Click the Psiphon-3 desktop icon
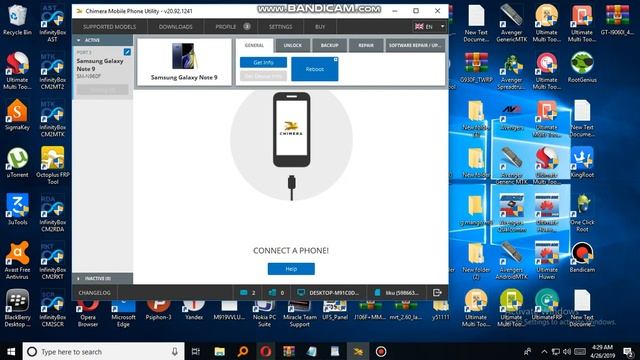Screen dimensions: 640x360 coord(158,310)
